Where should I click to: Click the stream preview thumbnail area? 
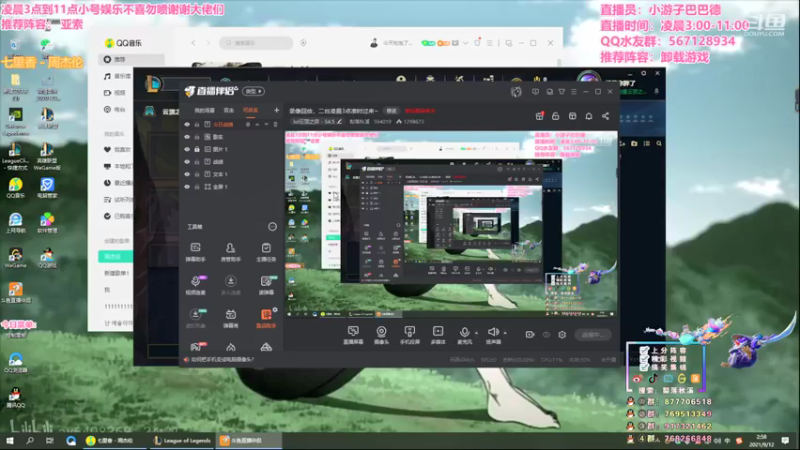(x=451, y=224)
